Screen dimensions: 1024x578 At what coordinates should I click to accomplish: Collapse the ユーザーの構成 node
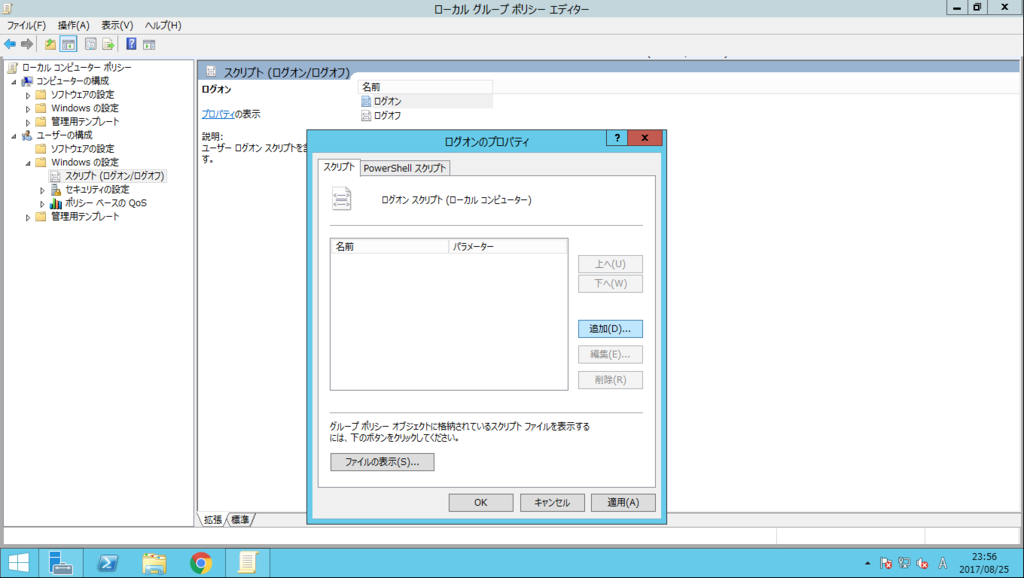pyautogui.click(x=14, y=136)
